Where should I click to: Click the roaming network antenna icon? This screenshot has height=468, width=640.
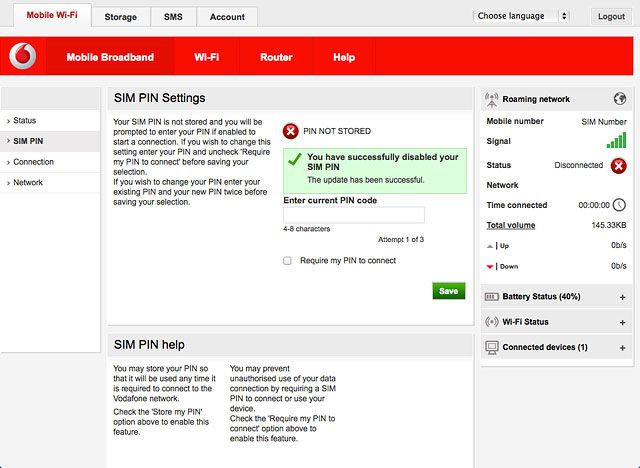click(x=491, y=99)
